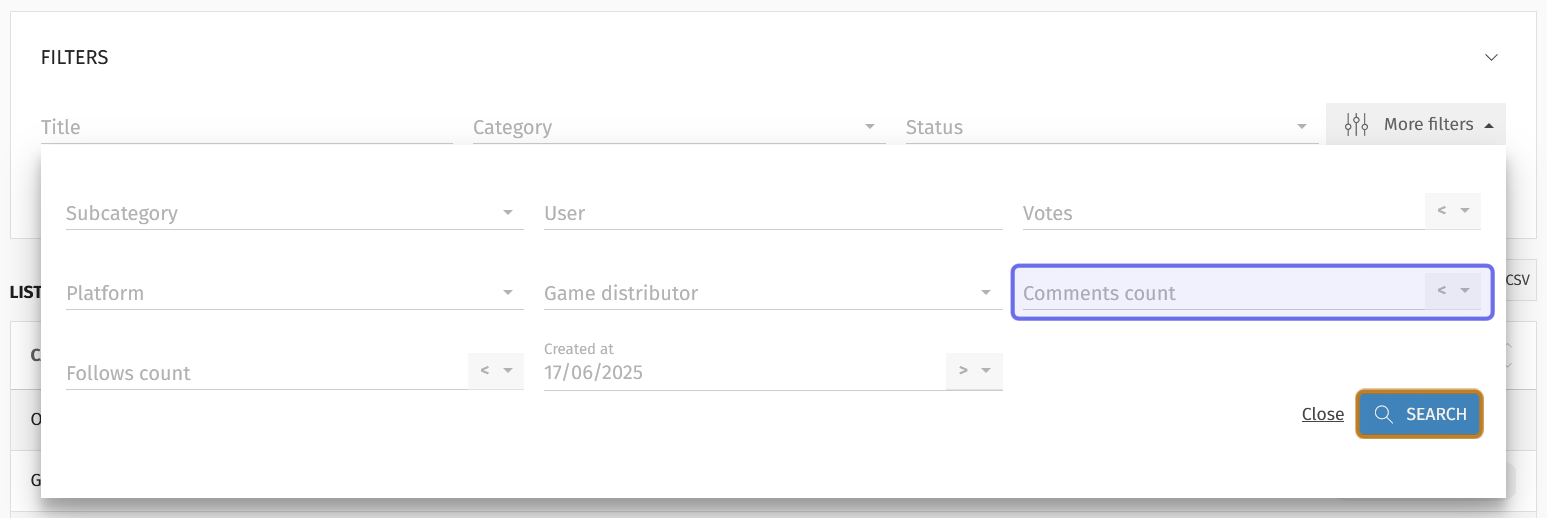The width and height of the screenshot is (1547, 518).
Task: Expand the Subcategory dropdown
Action: pos(295,213)
